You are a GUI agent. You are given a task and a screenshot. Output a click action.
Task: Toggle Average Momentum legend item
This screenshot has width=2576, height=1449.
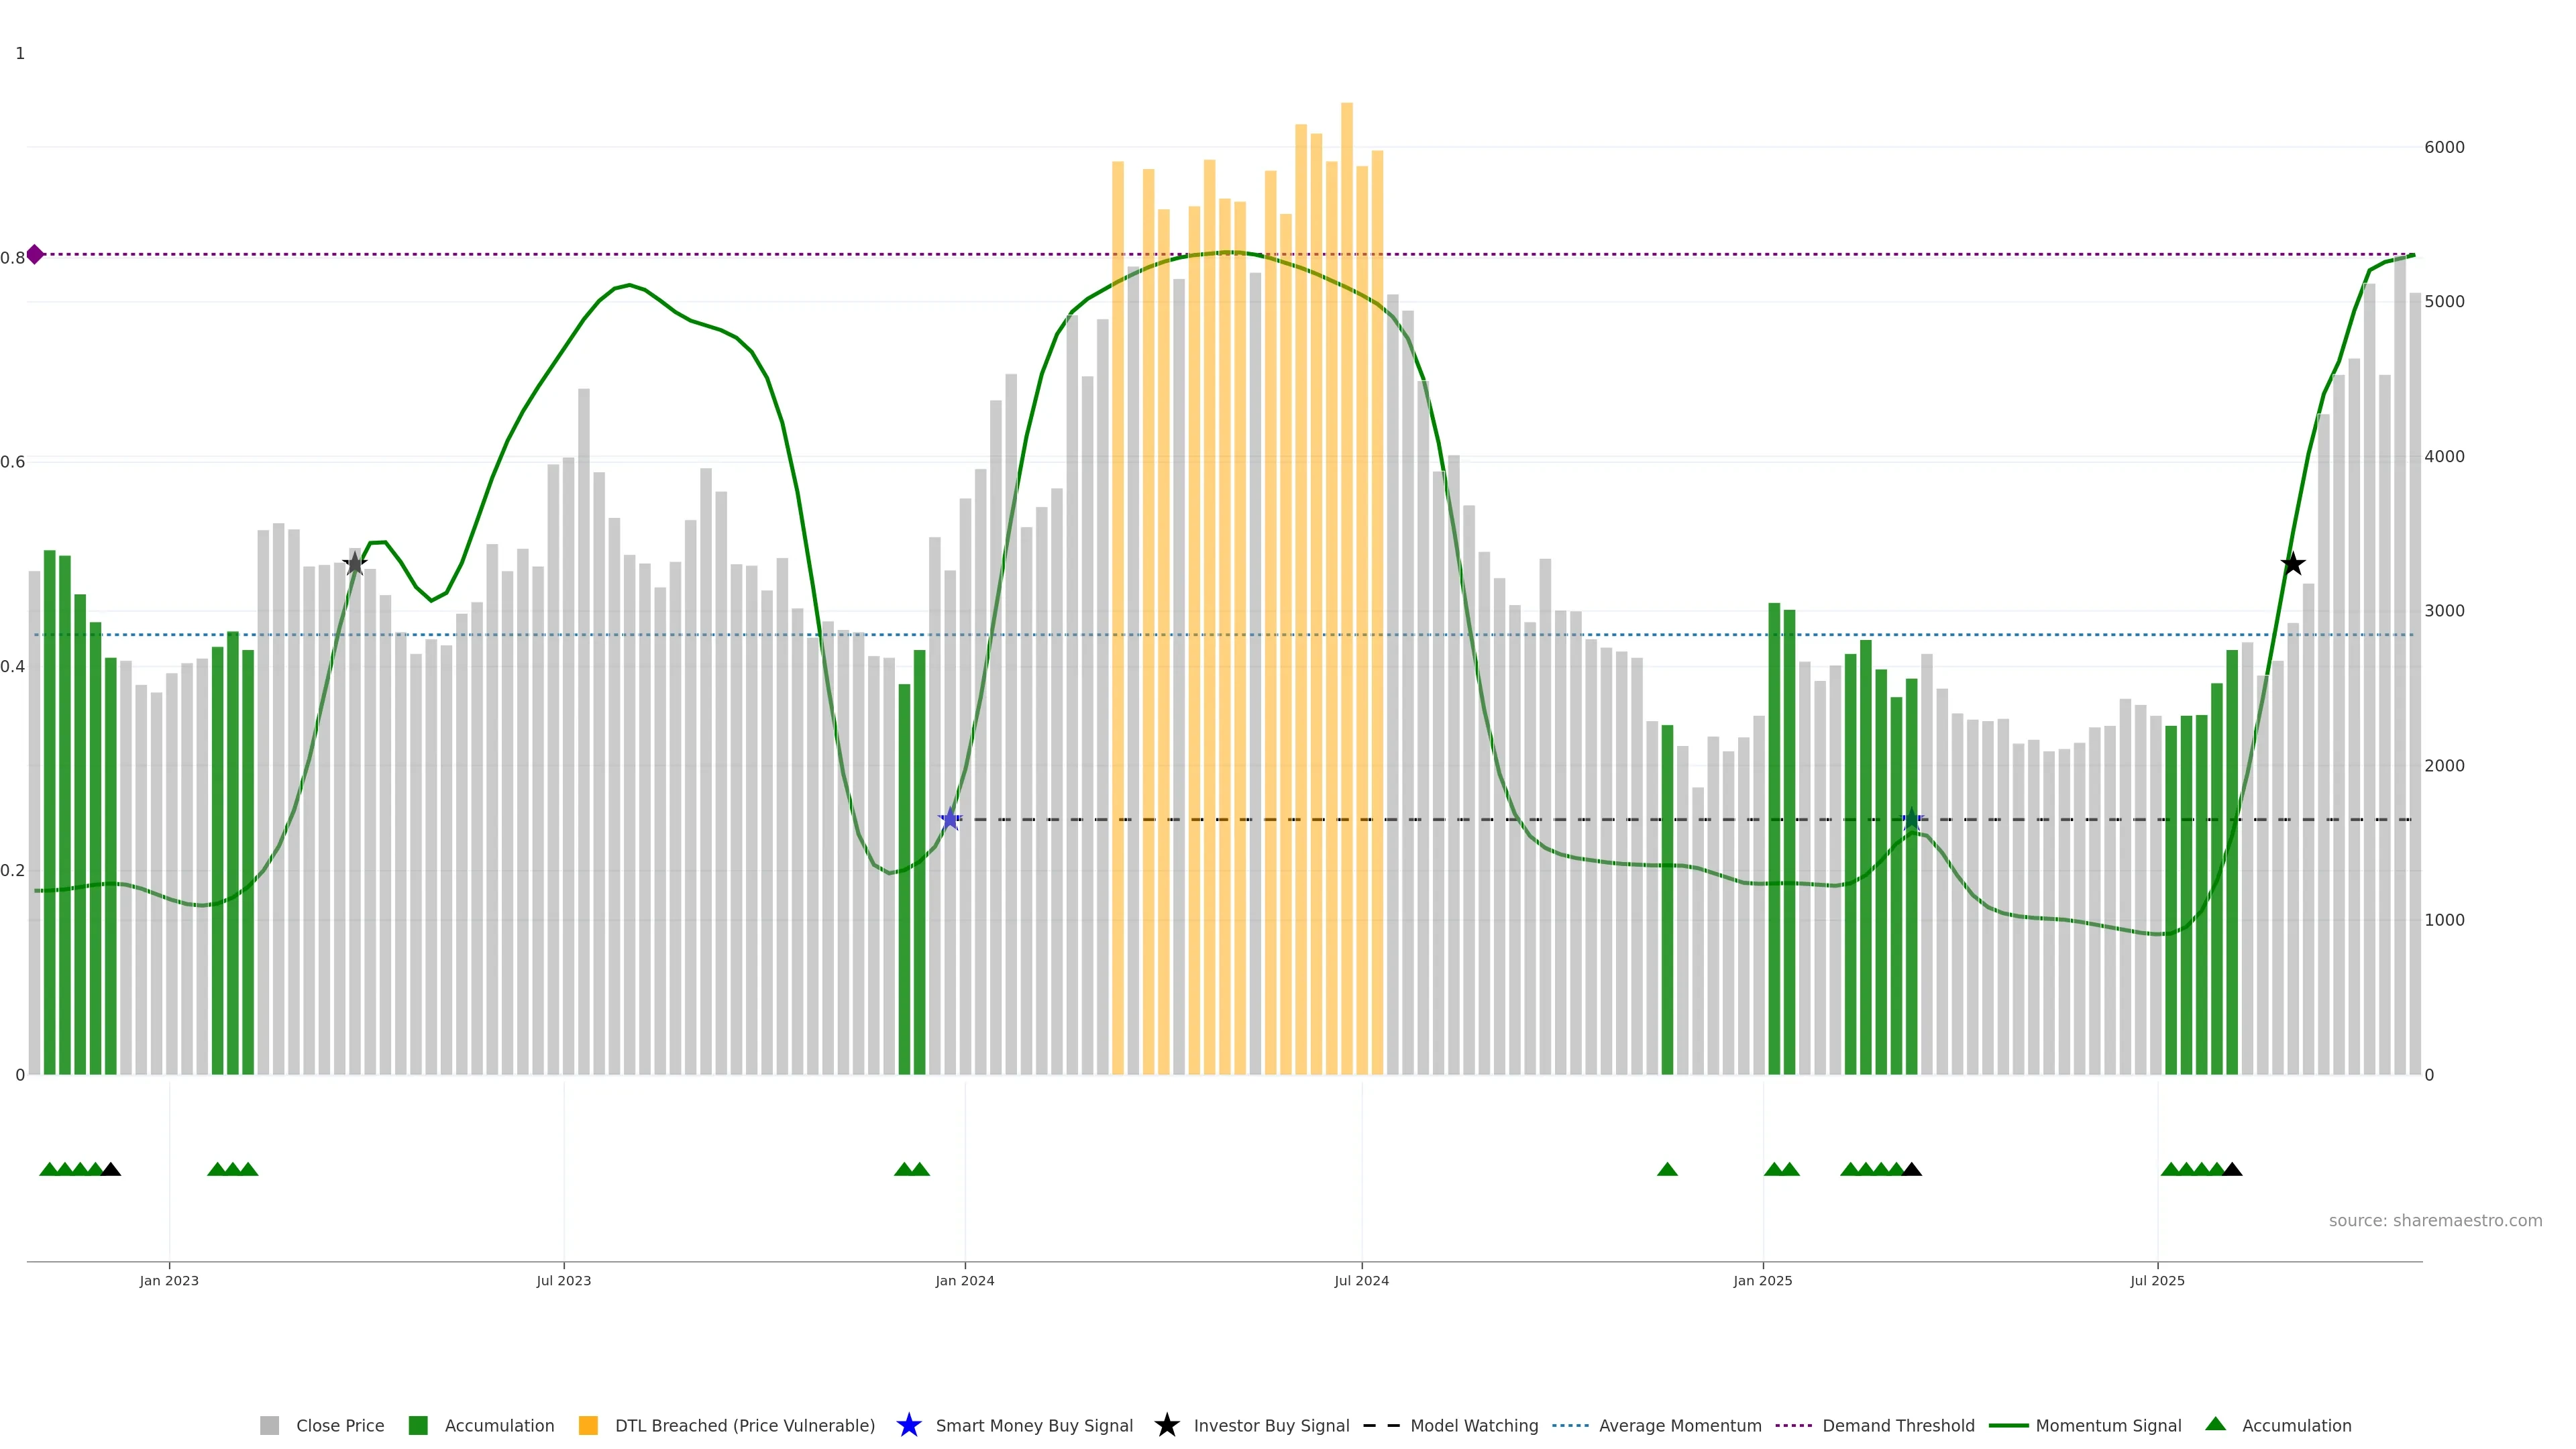[1680, 1425]
